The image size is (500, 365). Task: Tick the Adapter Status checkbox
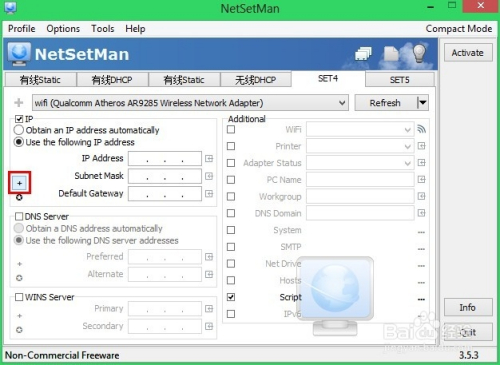tap(231, 163)
